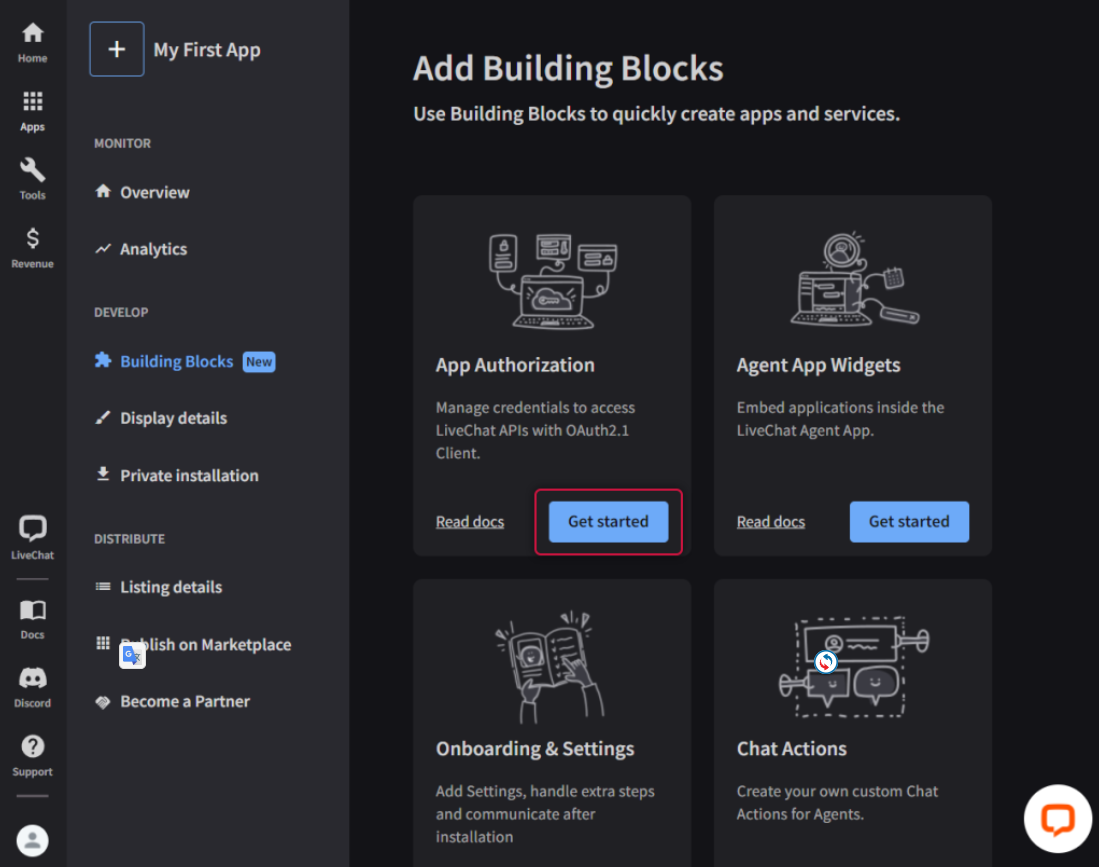Select Analytics in the sidebar
This screenshot has width=1099, height=867.
(153, 249)
